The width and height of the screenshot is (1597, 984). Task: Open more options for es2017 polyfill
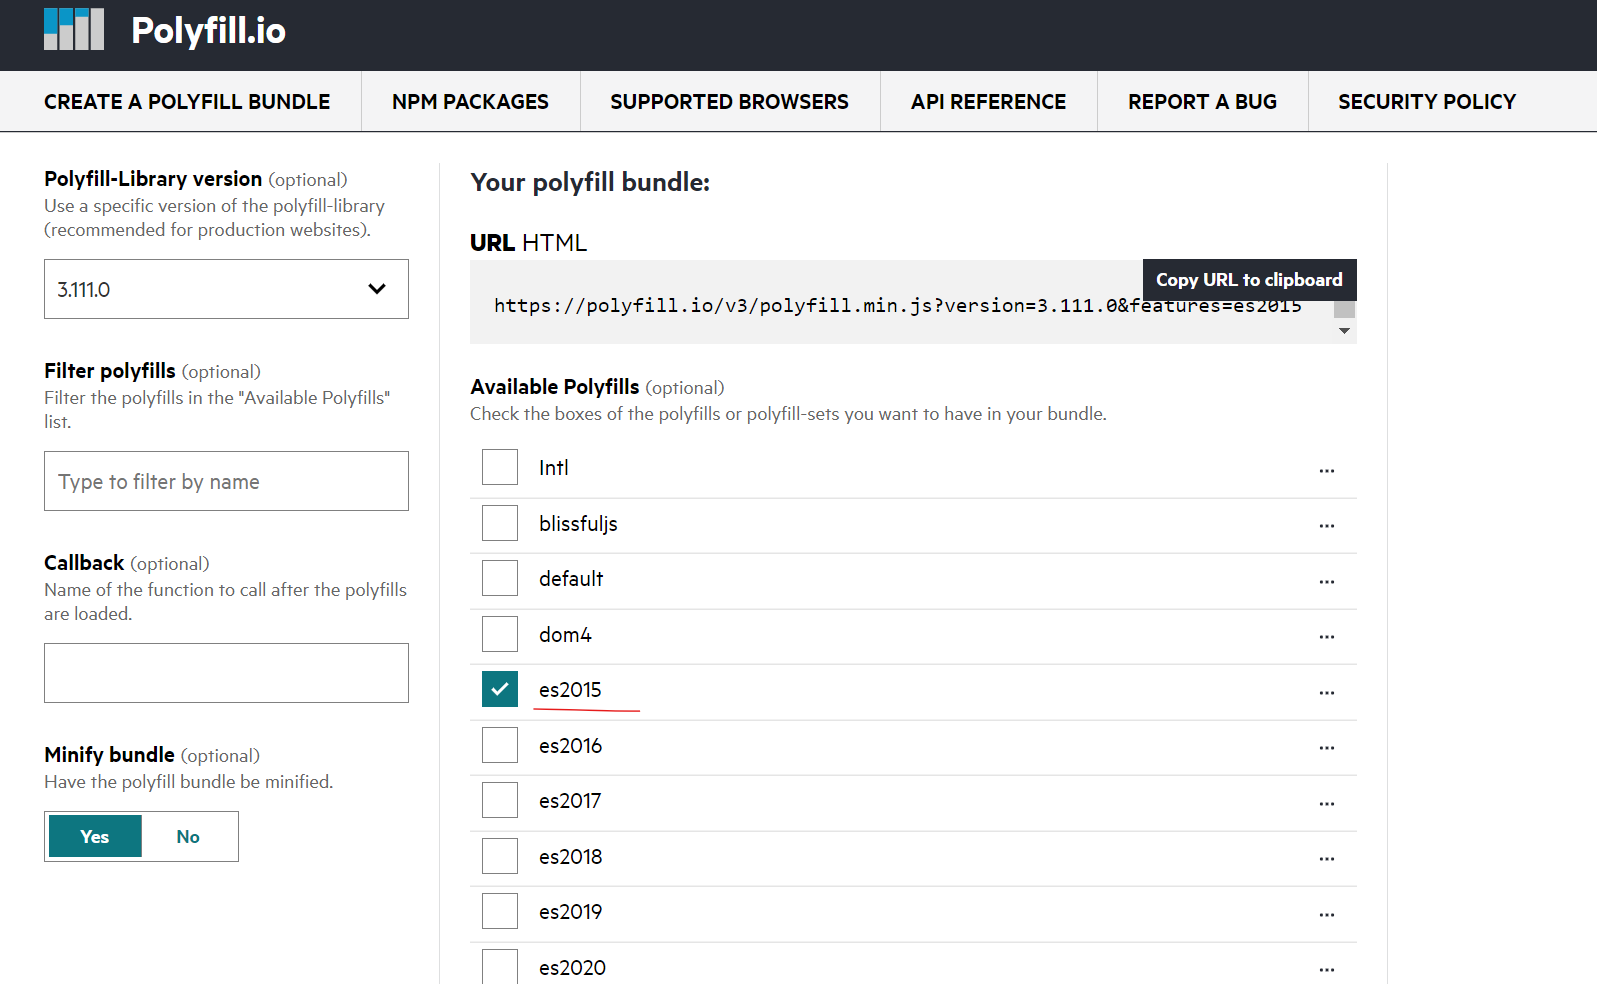(1326, 803)
